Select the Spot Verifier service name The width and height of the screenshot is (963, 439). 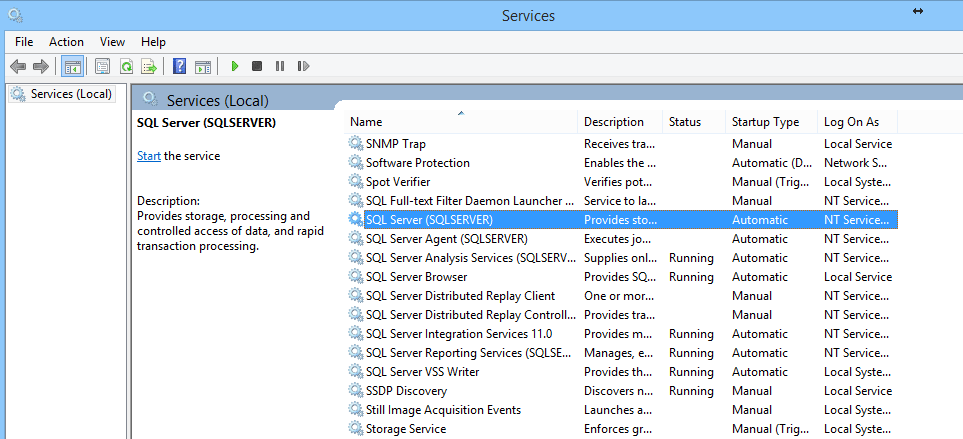click(x=398, y=182)
